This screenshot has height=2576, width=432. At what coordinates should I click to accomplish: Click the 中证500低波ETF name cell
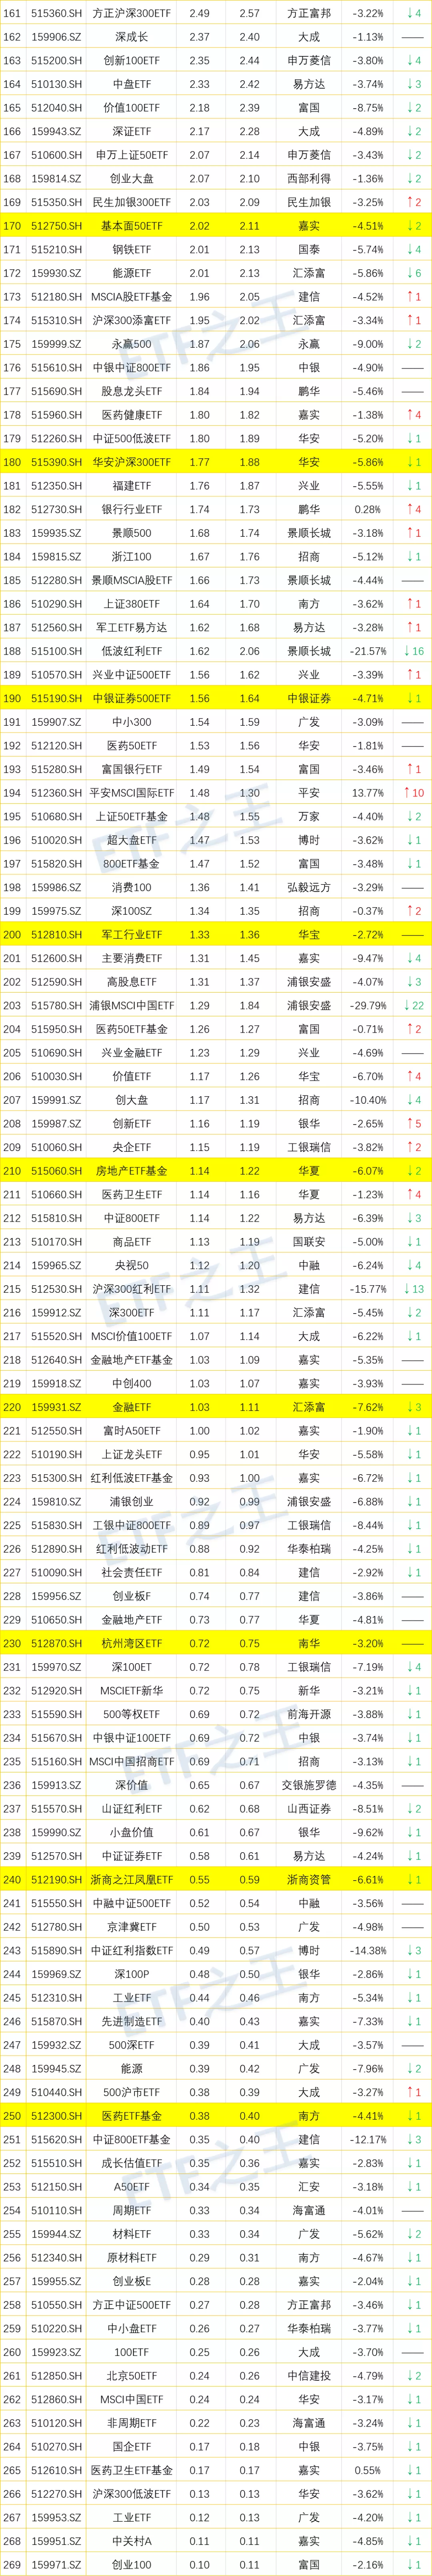tap(131, 439)
